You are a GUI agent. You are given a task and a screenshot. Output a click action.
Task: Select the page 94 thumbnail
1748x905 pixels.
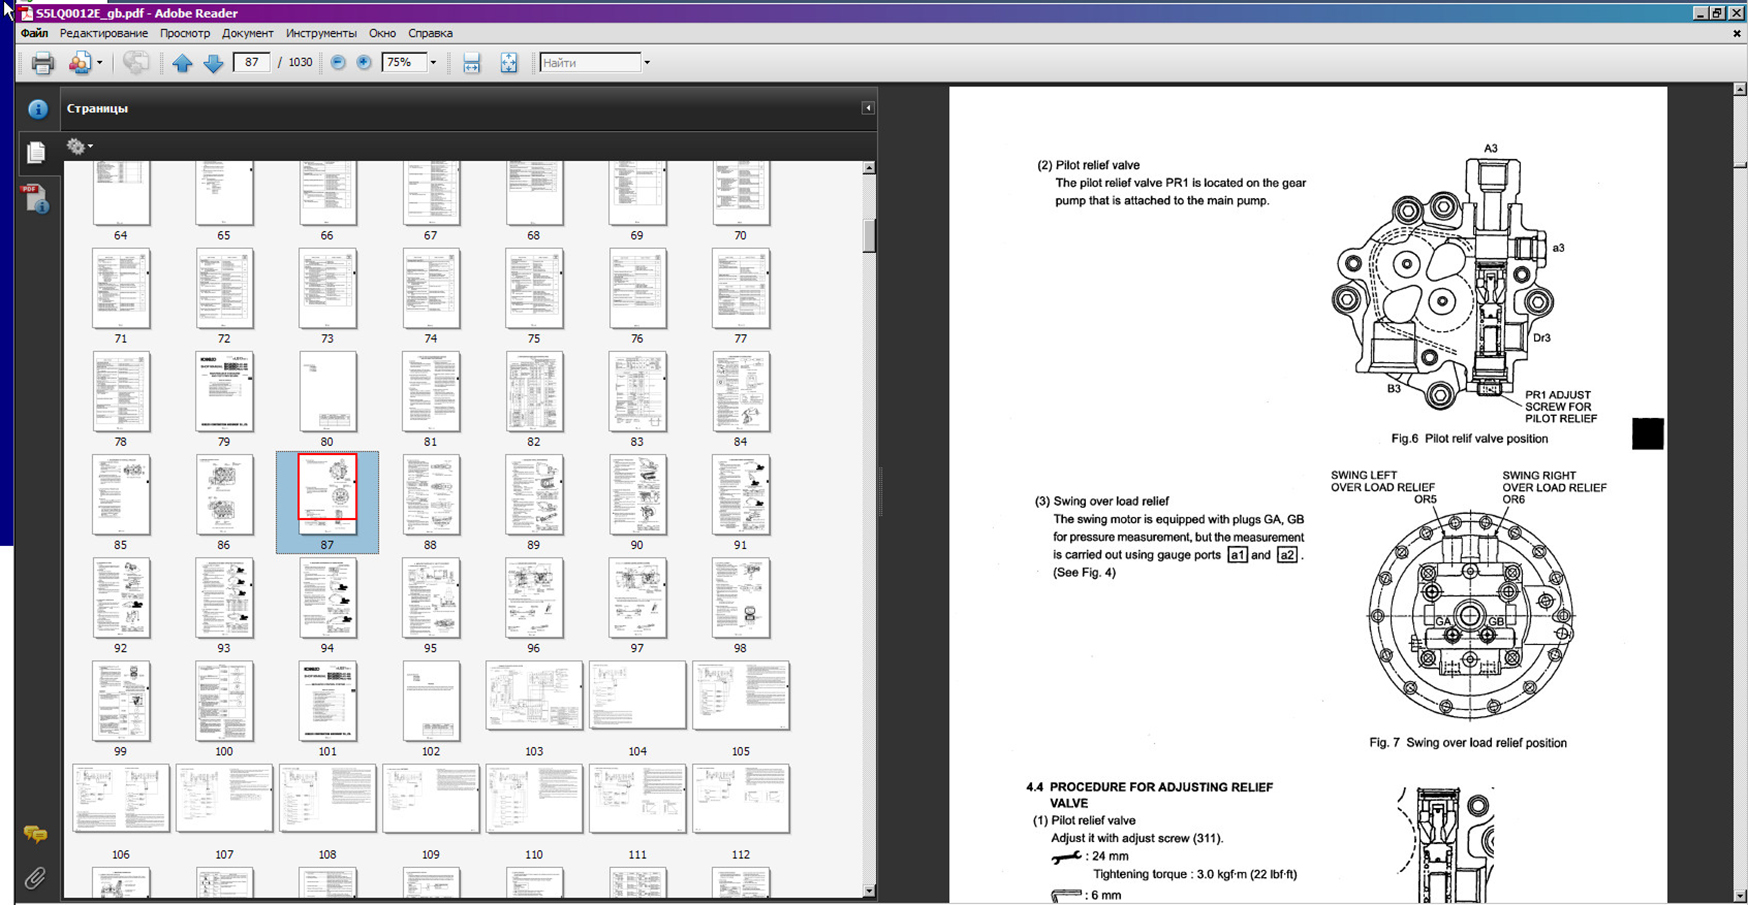point(327,598)
